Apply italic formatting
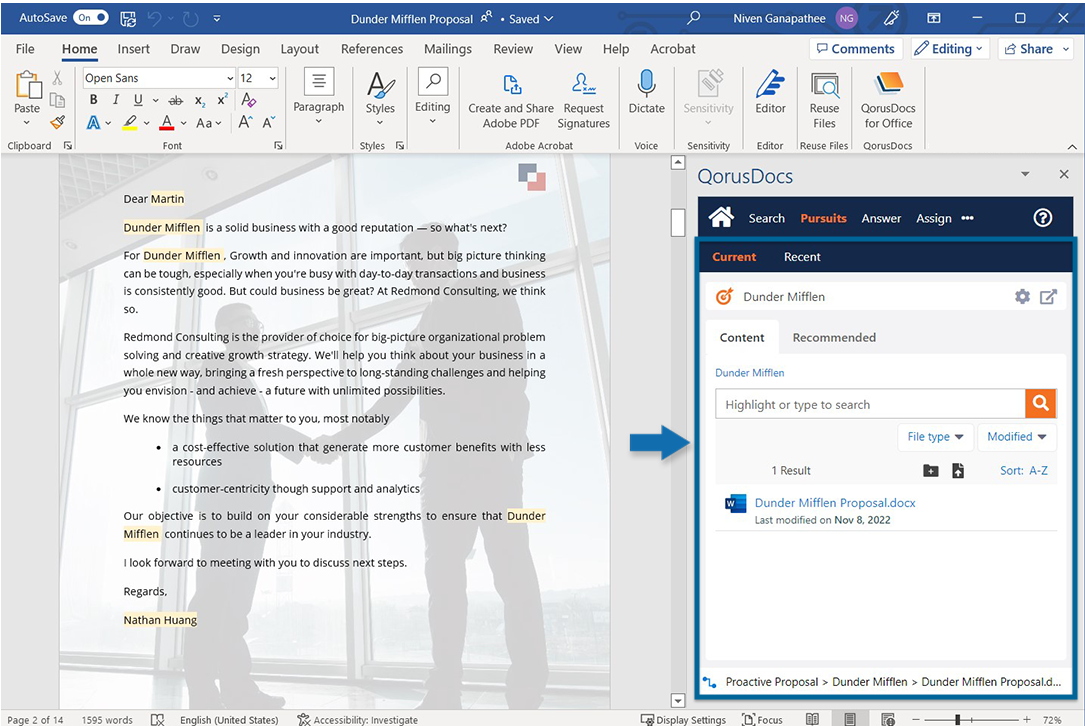1085x726 pixels. coord(116,100)
